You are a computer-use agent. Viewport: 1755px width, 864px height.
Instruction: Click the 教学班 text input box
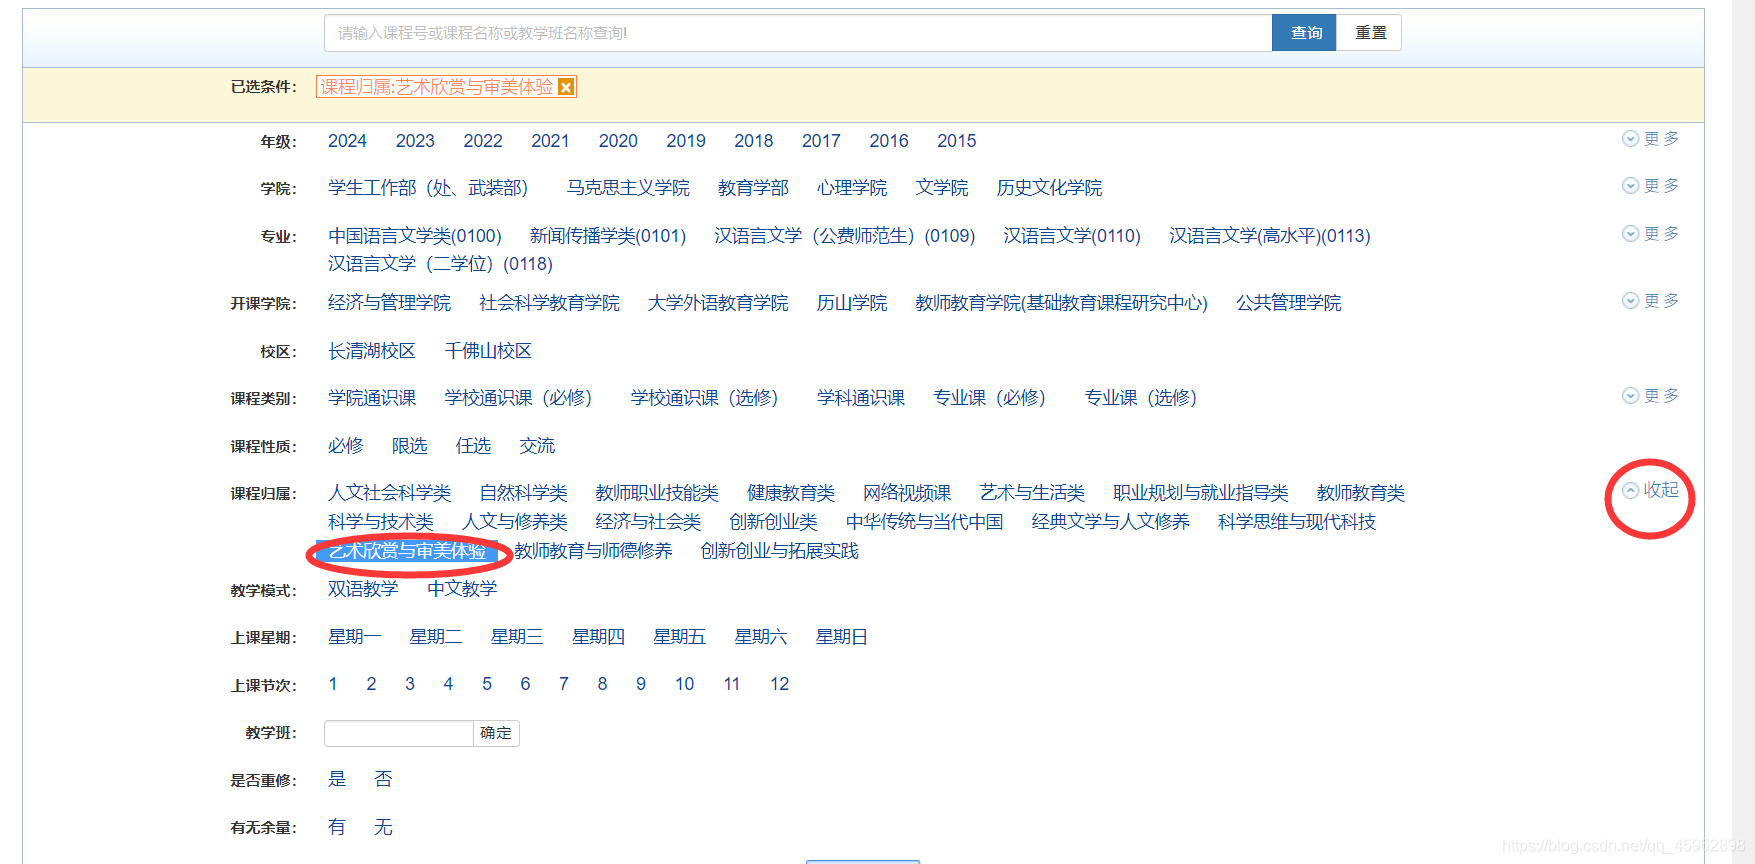[x=398, y=733]
